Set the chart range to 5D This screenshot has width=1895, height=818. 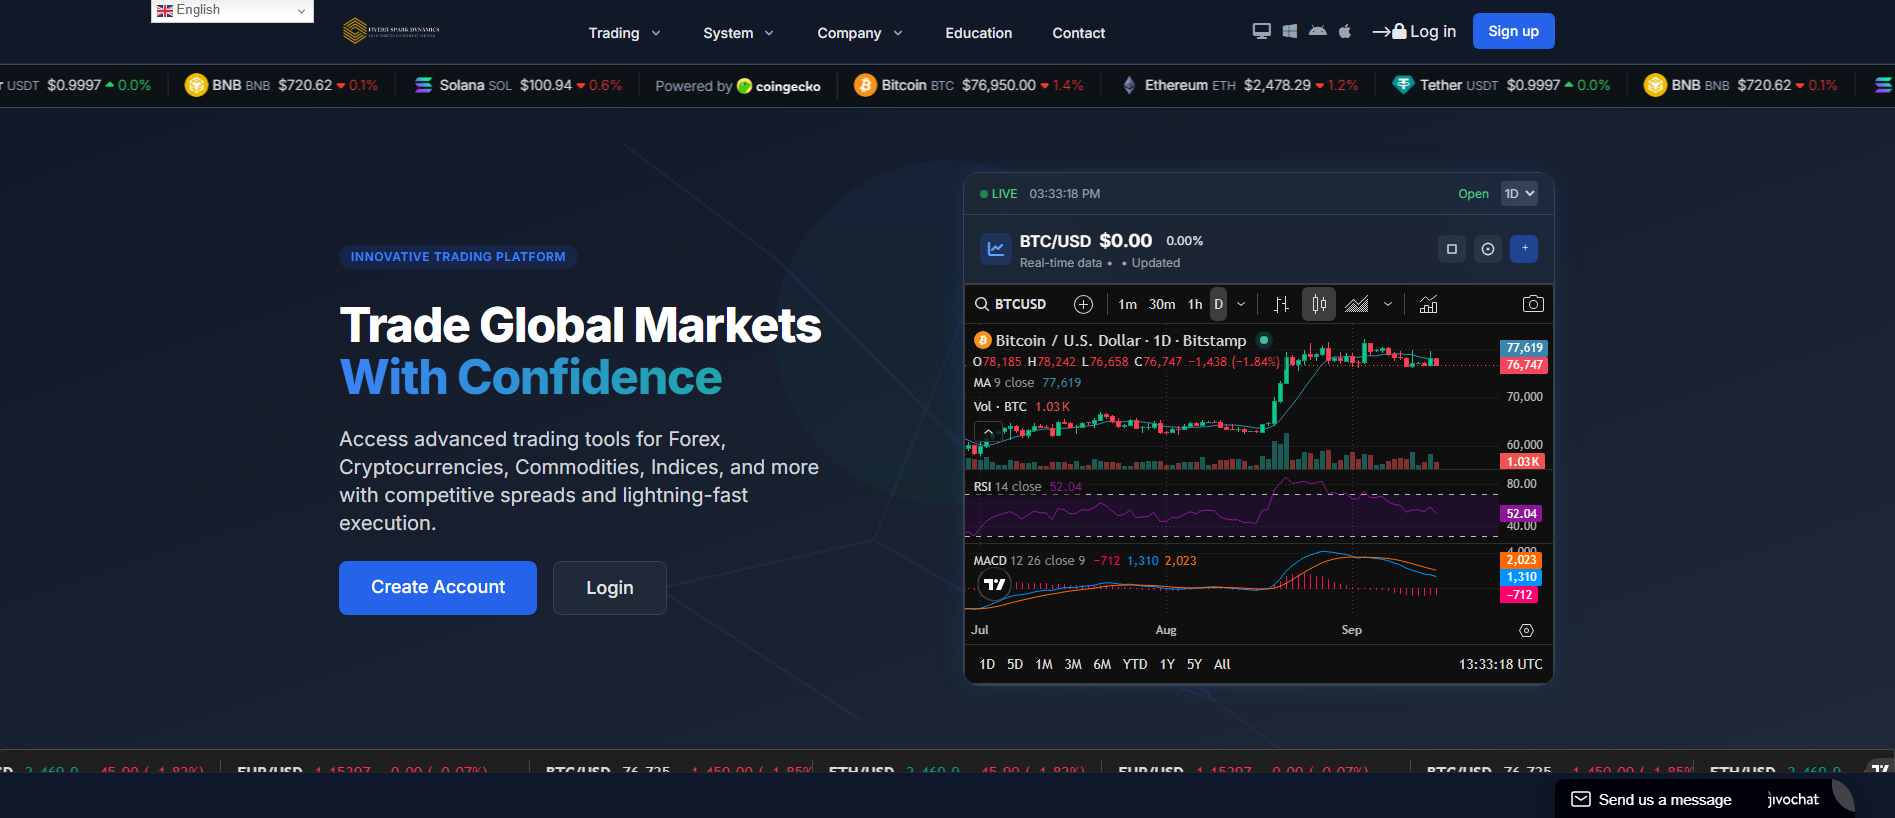click(1015, 664)
